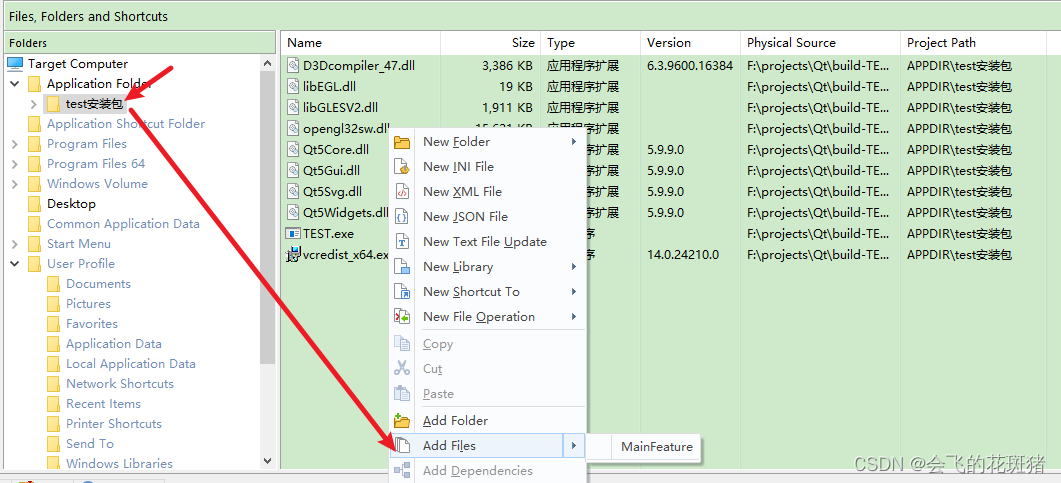The width and height of the screenshot is (1061, 483).
Task: Click the New JSON File braces icon
Action: pyautogui.click(x=402, y=217)
